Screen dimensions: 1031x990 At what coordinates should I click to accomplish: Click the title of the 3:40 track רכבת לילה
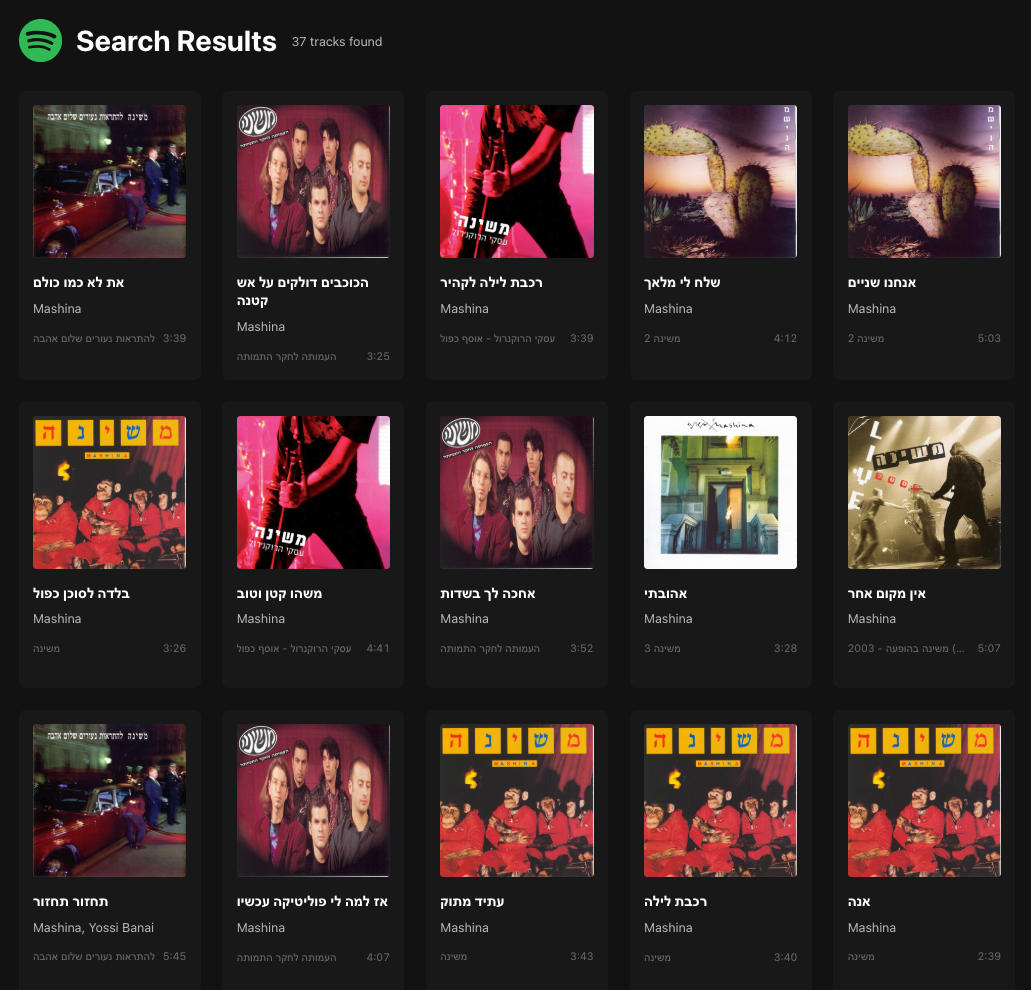(x=675, y=902)
